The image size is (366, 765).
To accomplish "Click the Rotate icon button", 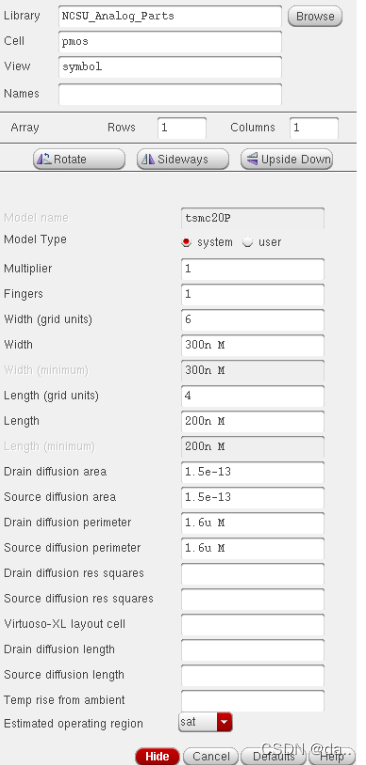I will [x=79, y=159].
